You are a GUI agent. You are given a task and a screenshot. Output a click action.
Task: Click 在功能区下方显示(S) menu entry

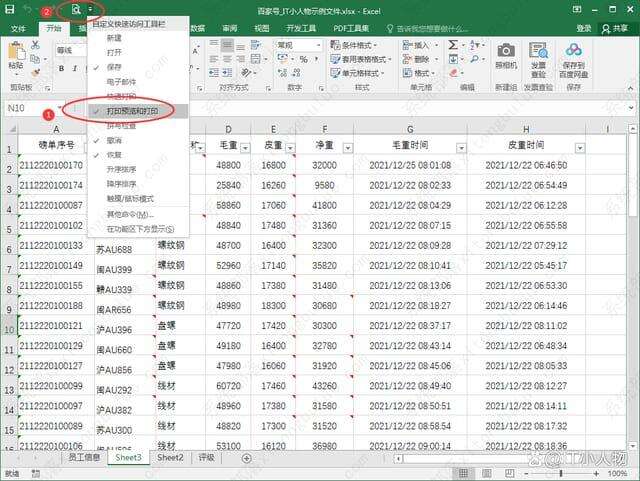tap(138, 229)
